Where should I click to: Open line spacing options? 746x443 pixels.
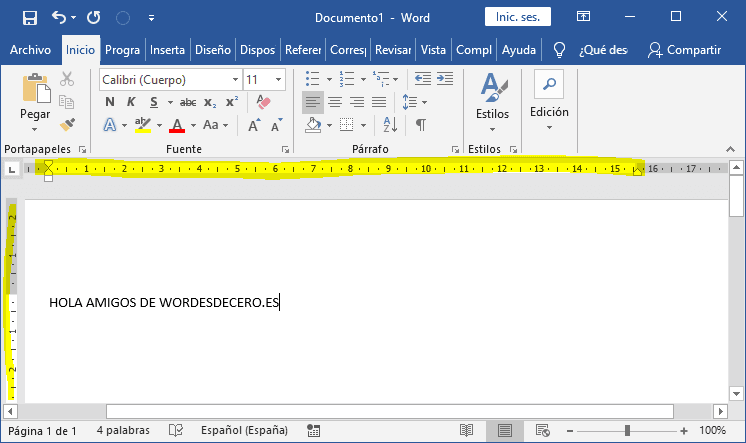(x=414, y=102)
